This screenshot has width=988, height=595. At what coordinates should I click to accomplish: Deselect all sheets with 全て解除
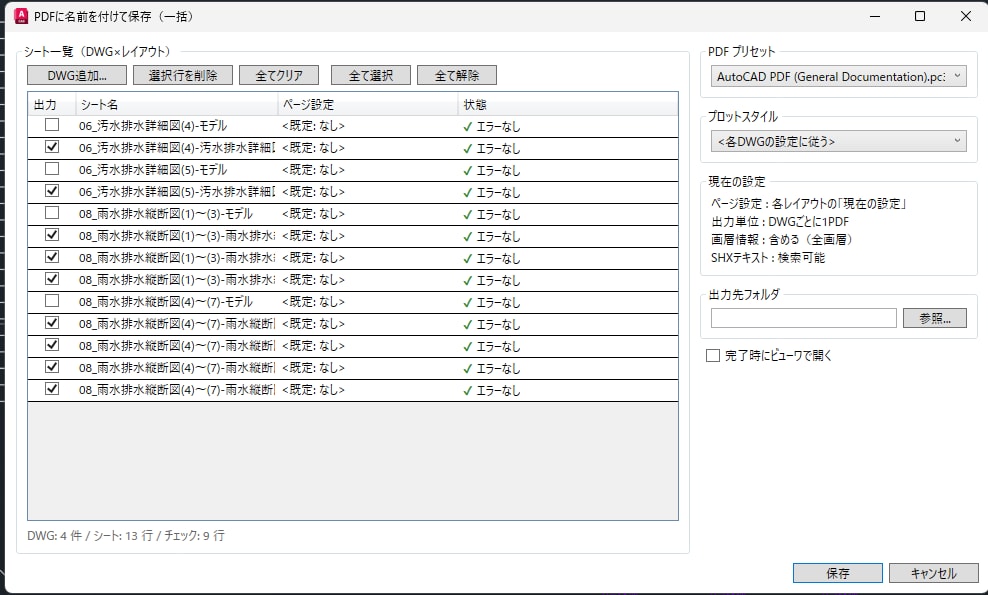(x=457, y=76)
